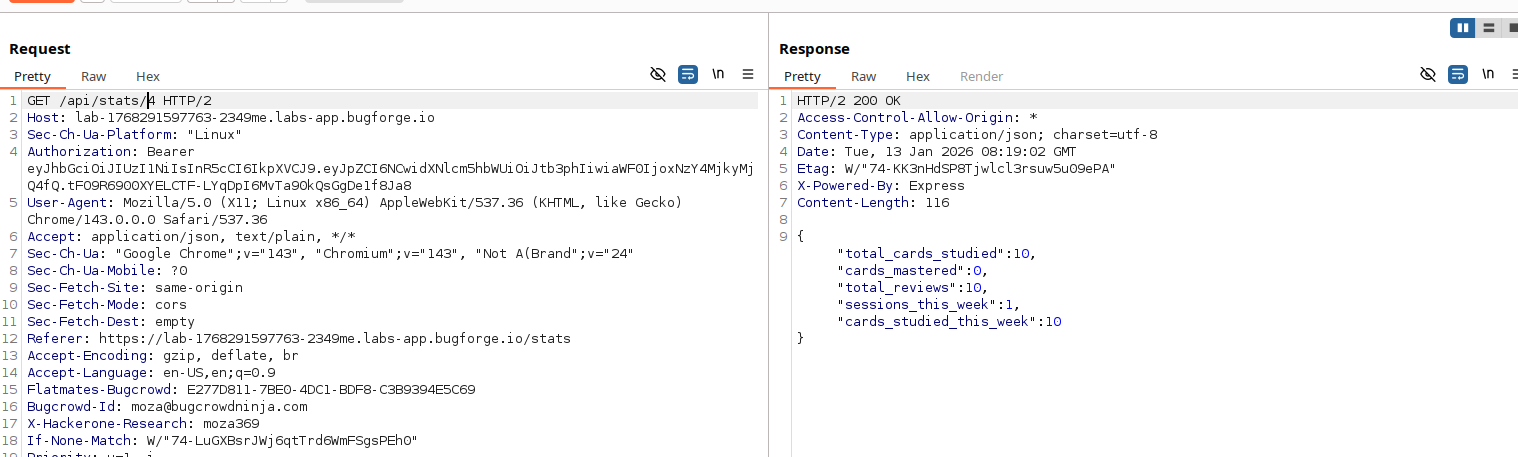Viewport: 1518px width, 457px height.
Task: Click the Sec-Fetch-Mode cors header line
Action: [x=107, y=305]
